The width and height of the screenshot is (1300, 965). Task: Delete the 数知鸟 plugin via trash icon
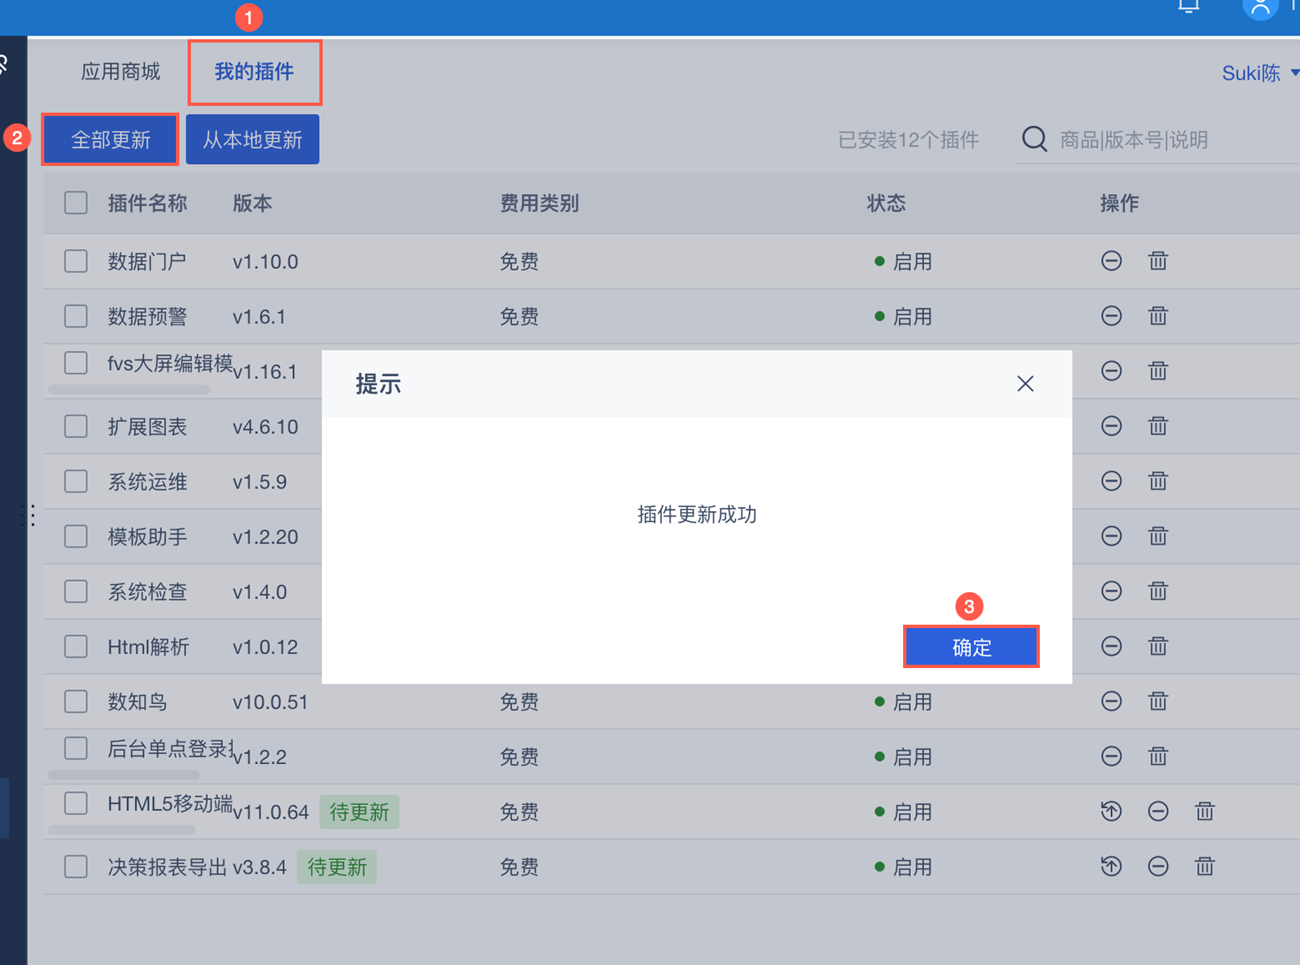click(x=1158, y=701)
